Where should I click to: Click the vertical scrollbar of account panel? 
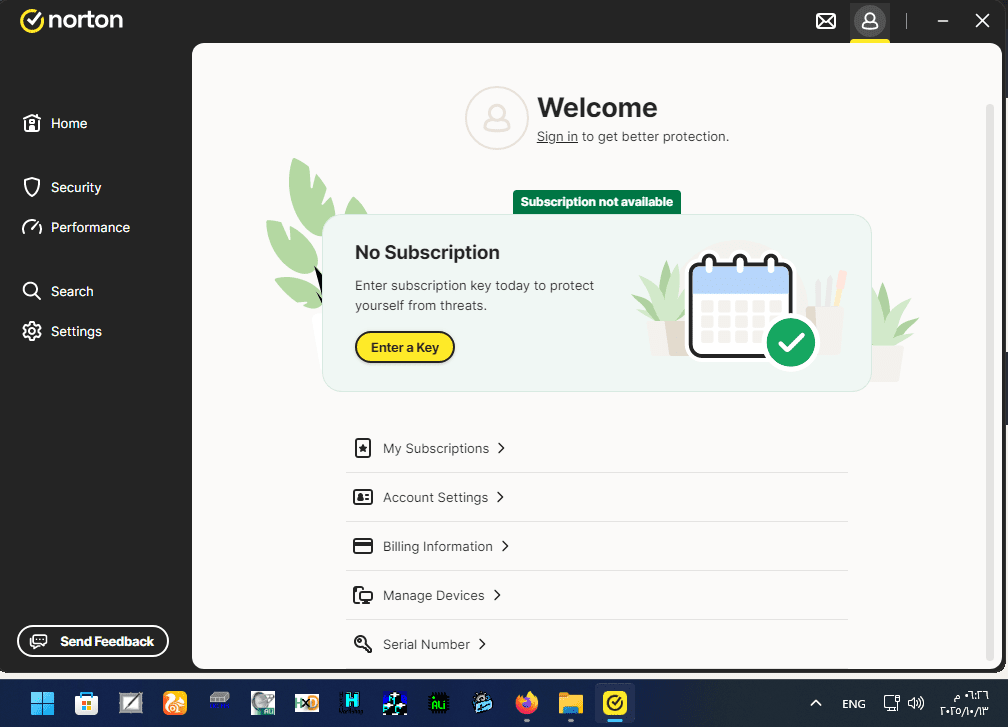[990, 380]
